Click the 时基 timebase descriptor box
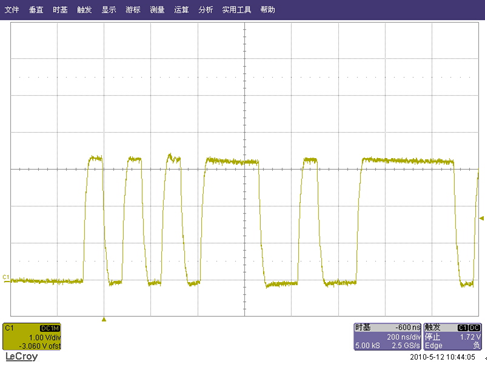The height and width of the screenshot is (367, 487). pos(387,336)
